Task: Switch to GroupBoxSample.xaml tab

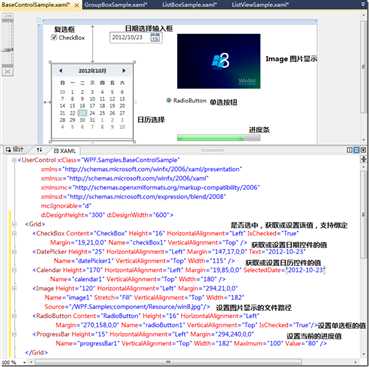Action: click(x=116, y=5)
